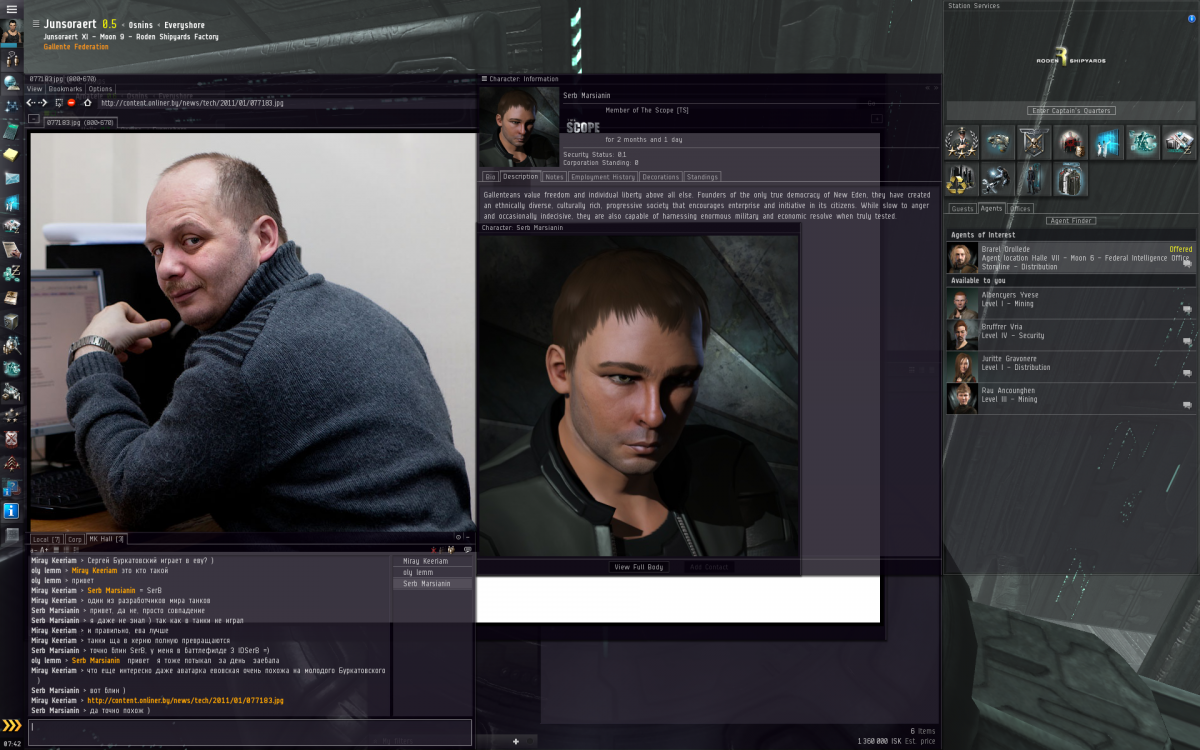Switch to Standings tab
Screen dimensions: 1200x750
click(702, 177)
